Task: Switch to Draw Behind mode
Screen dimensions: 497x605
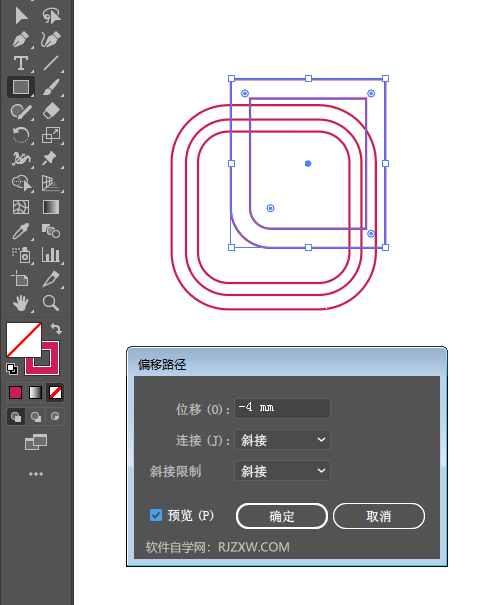Action: pyautogui.click(x=36, y=417)
